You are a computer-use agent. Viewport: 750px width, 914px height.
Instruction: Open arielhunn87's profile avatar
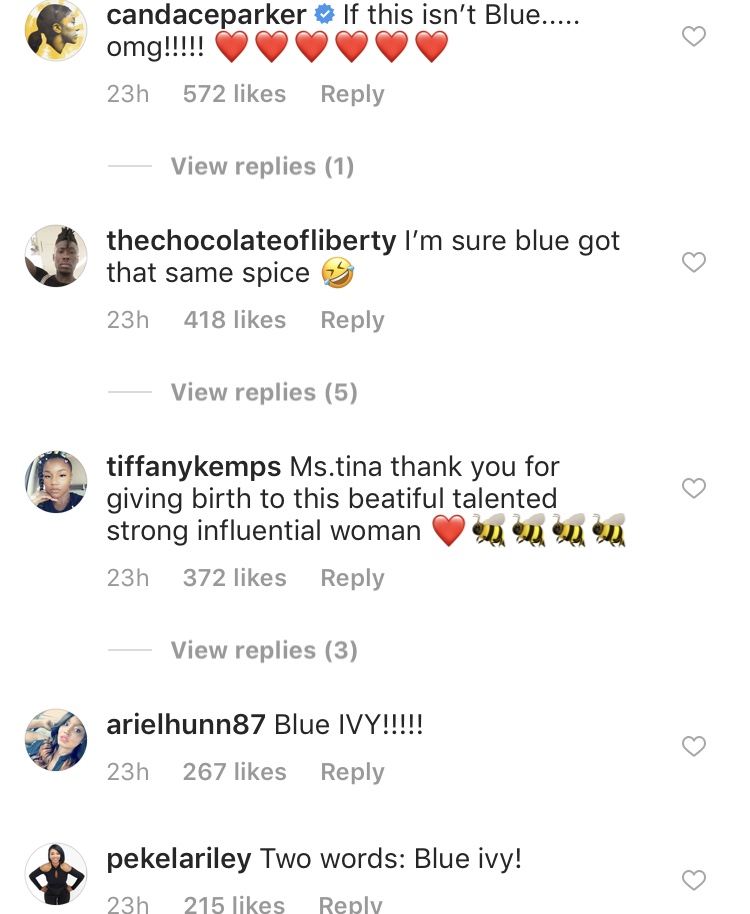(x=56, y=740)
